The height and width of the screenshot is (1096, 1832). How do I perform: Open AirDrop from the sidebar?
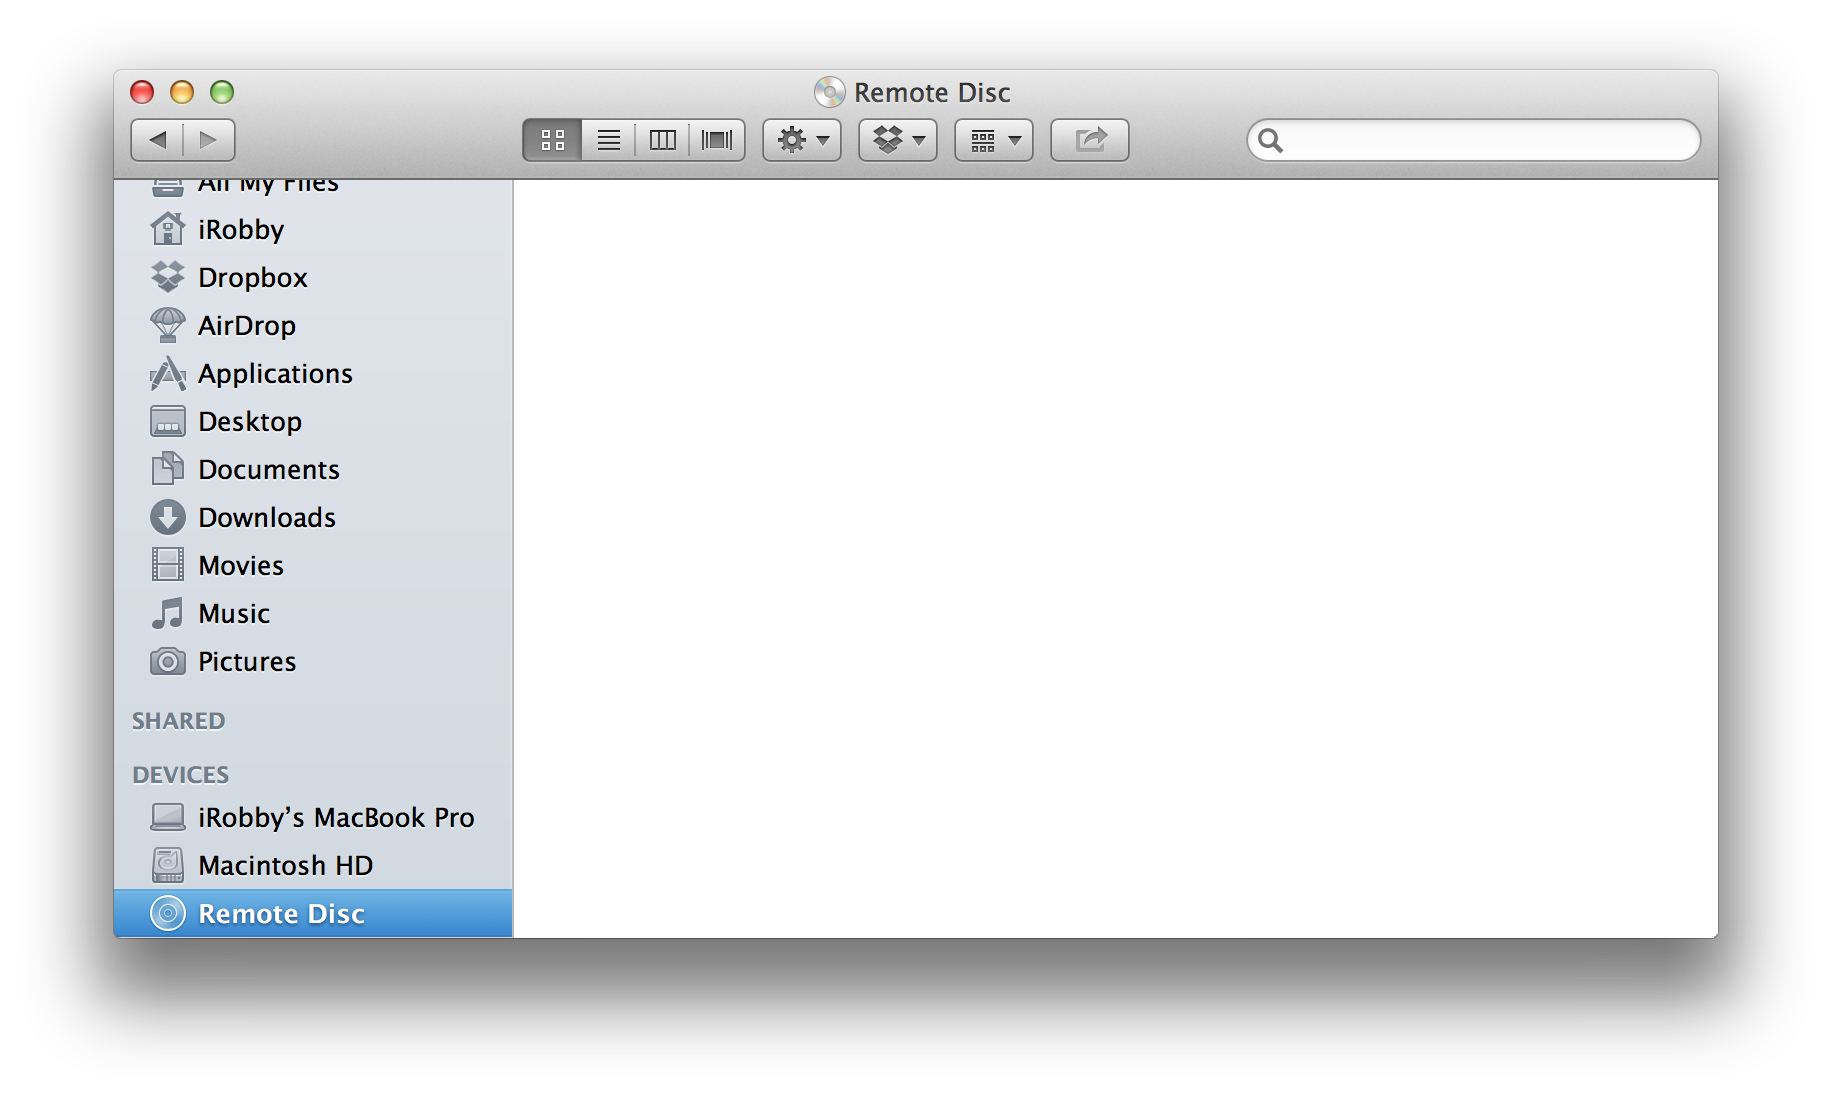click(313, 326)
